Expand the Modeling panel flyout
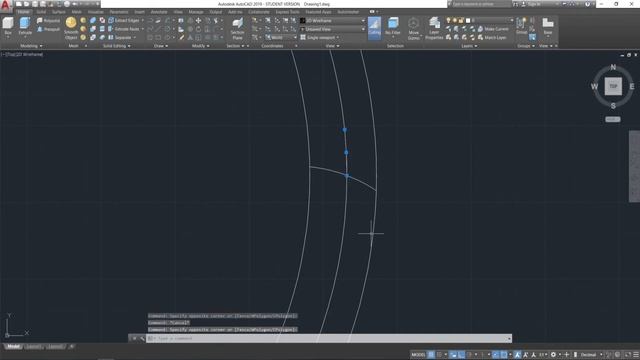The image size is (640, 360). click(x=31, y=46)
